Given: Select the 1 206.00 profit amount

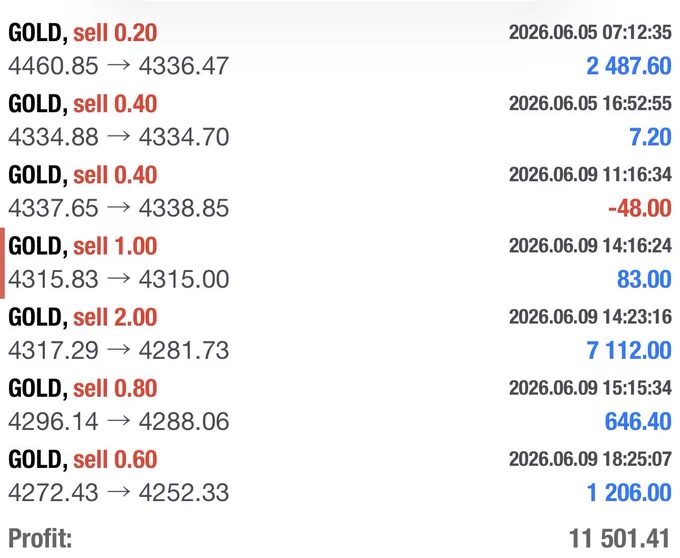Looking at the screenshot, I should [x=629, y=493].
